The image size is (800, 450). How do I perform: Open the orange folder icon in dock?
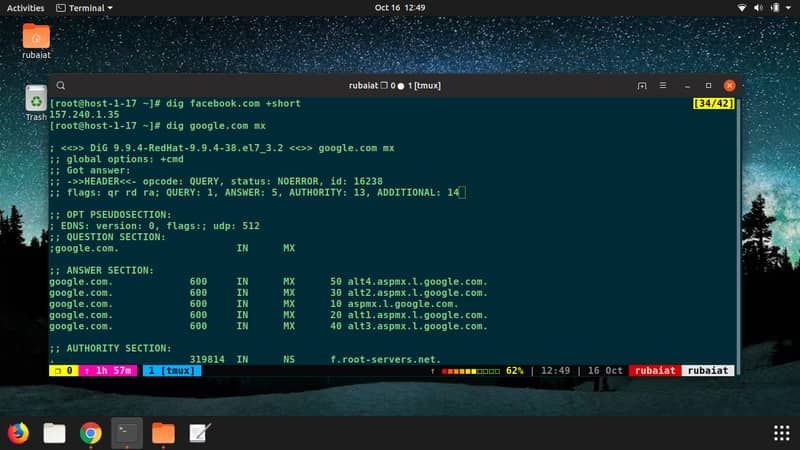(163, 432)
